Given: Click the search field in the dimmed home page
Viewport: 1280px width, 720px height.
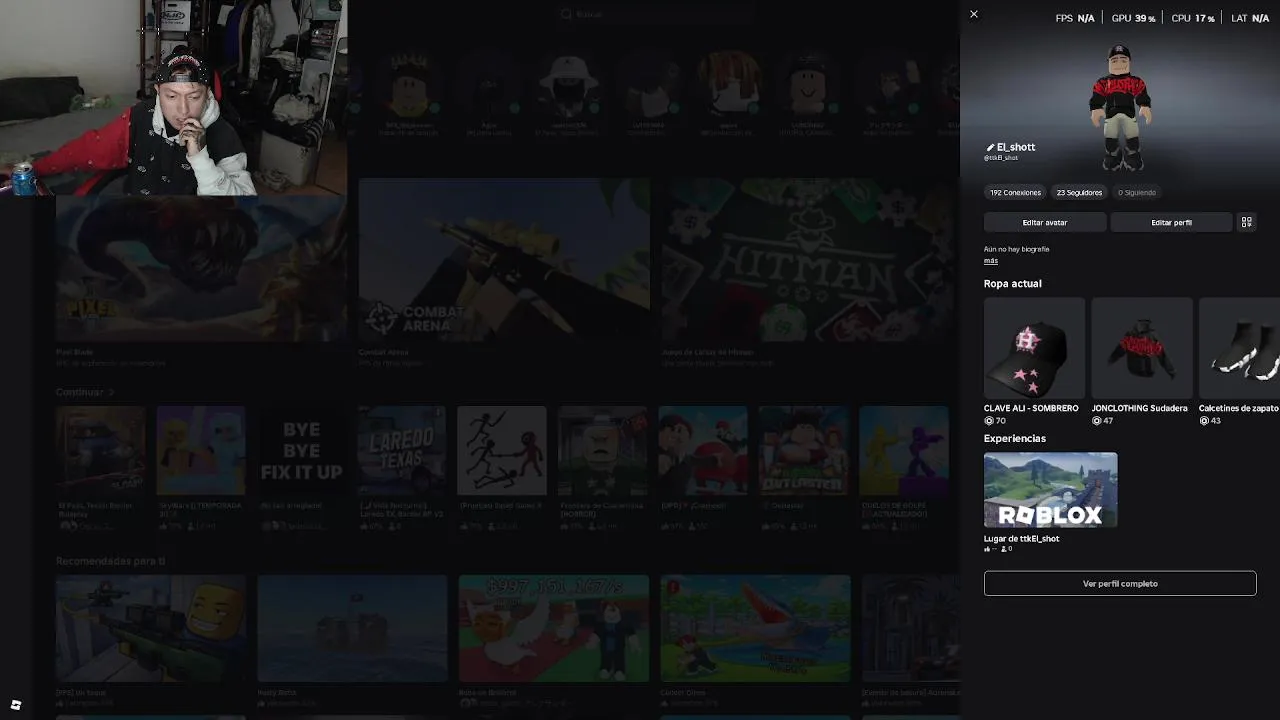Looking at the screenshot, I should pos(655,14).
